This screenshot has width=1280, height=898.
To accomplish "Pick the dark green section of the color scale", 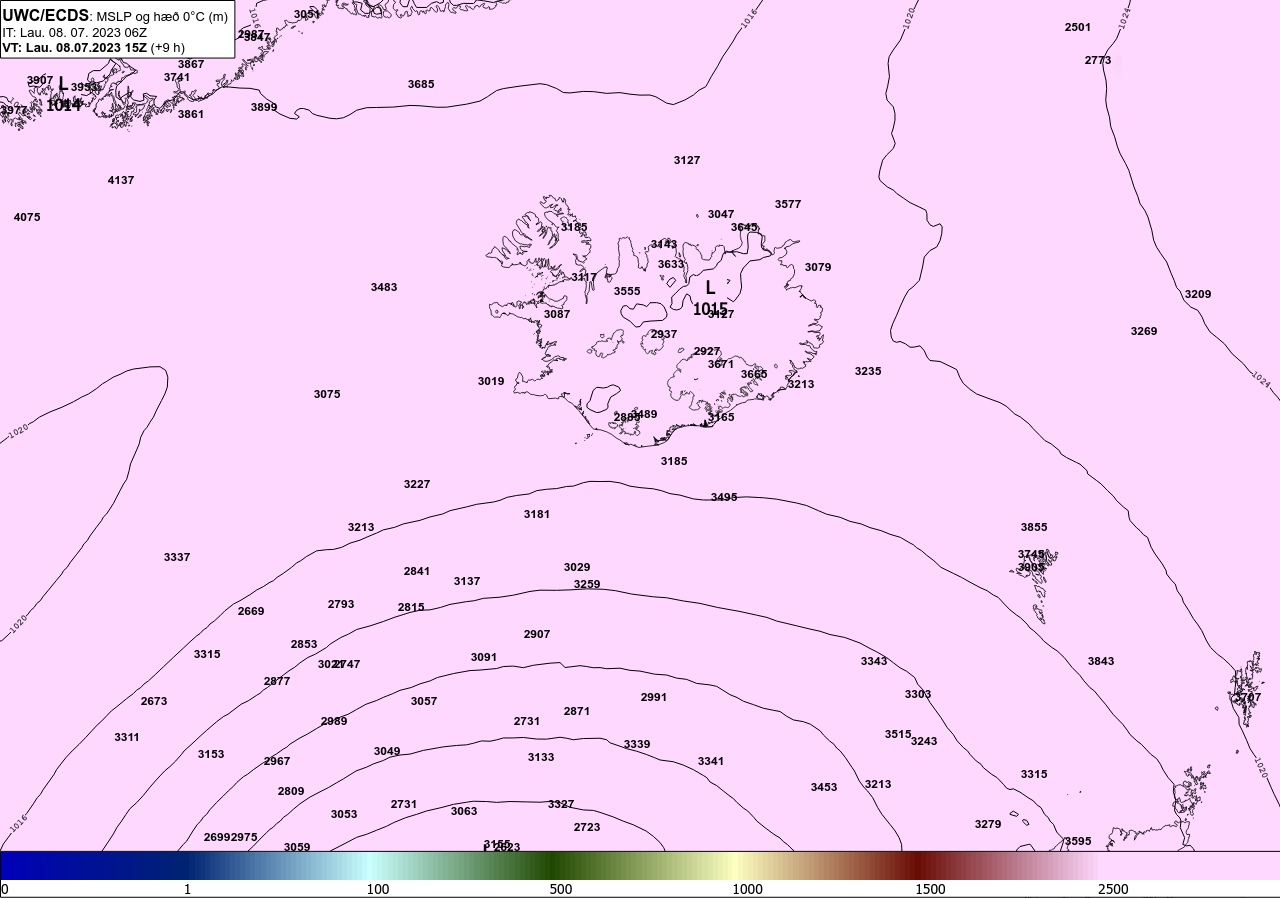I will point(555,865).
